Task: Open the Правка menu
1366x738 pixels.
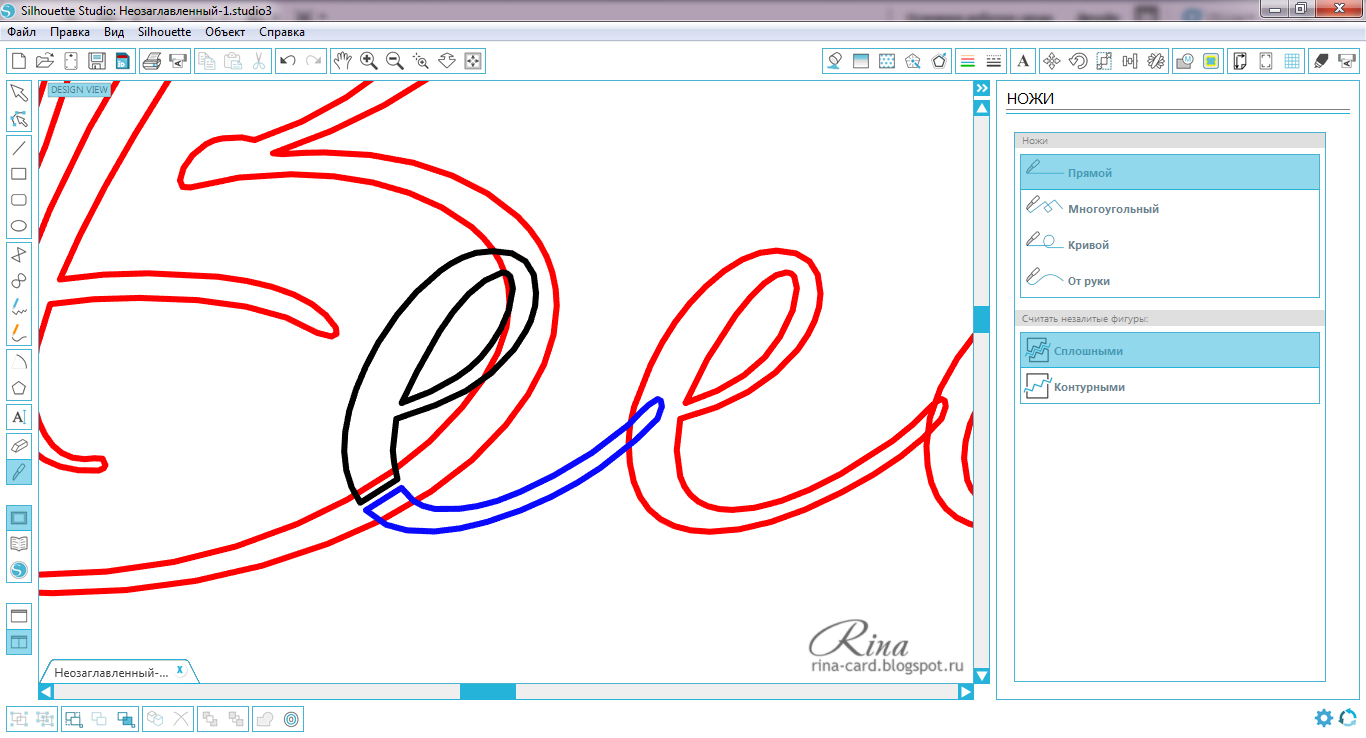Action: coord(70,32)
